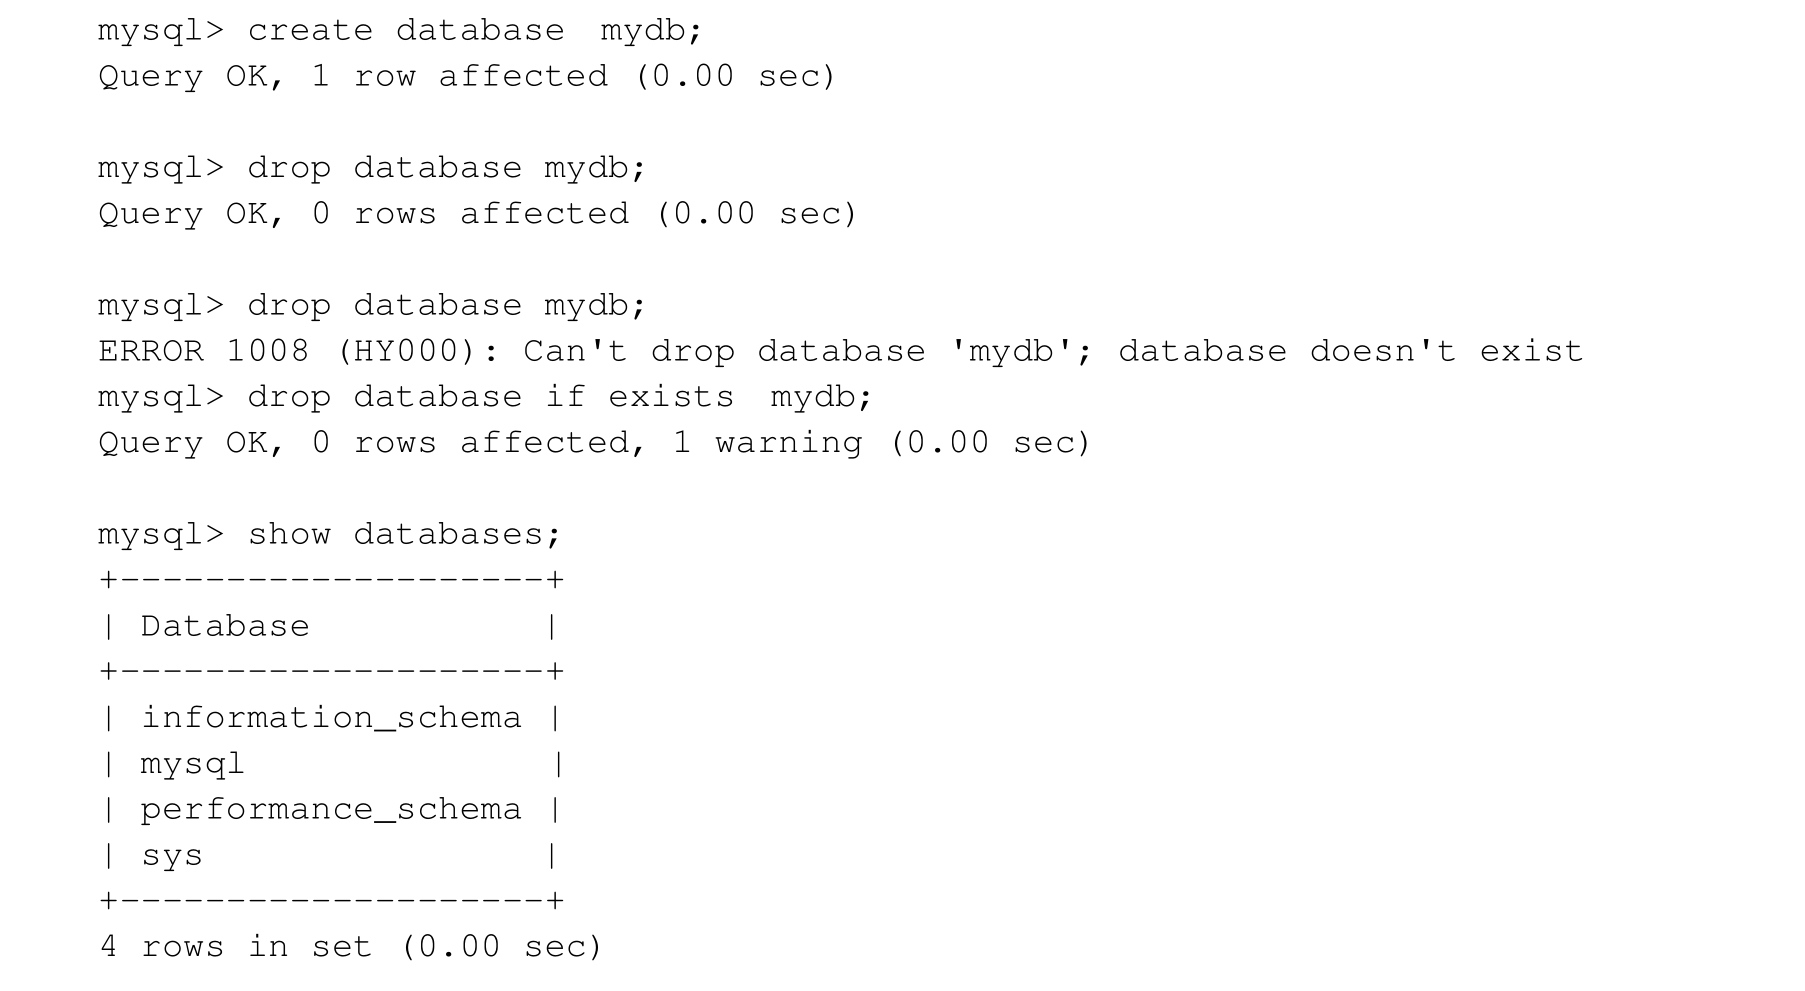
Task: Click the 'Query OK, 1 row affected' output
Action: (466, 77)
